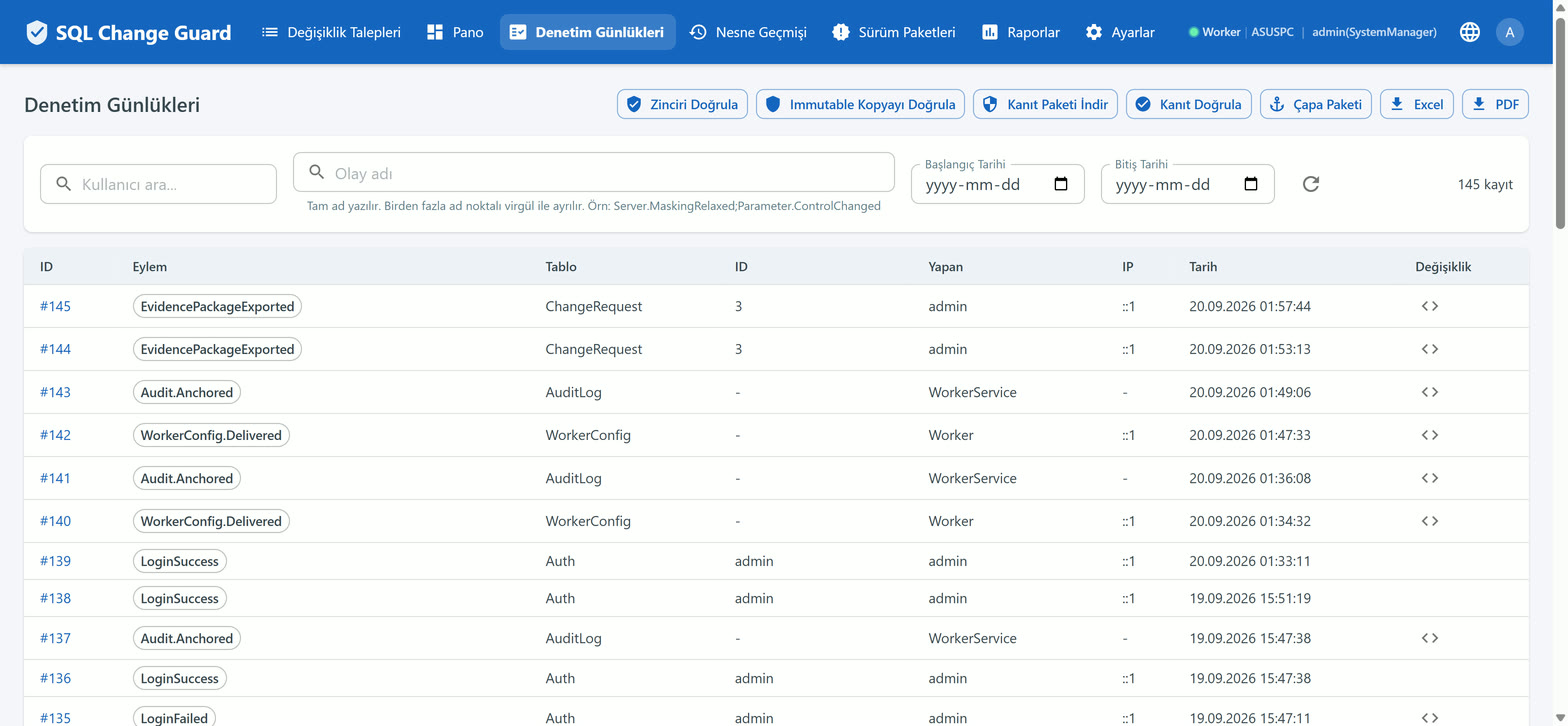Open the Raporlar page
Viewport: 1568px width, 726px height.
click(x=1021, y=32)
